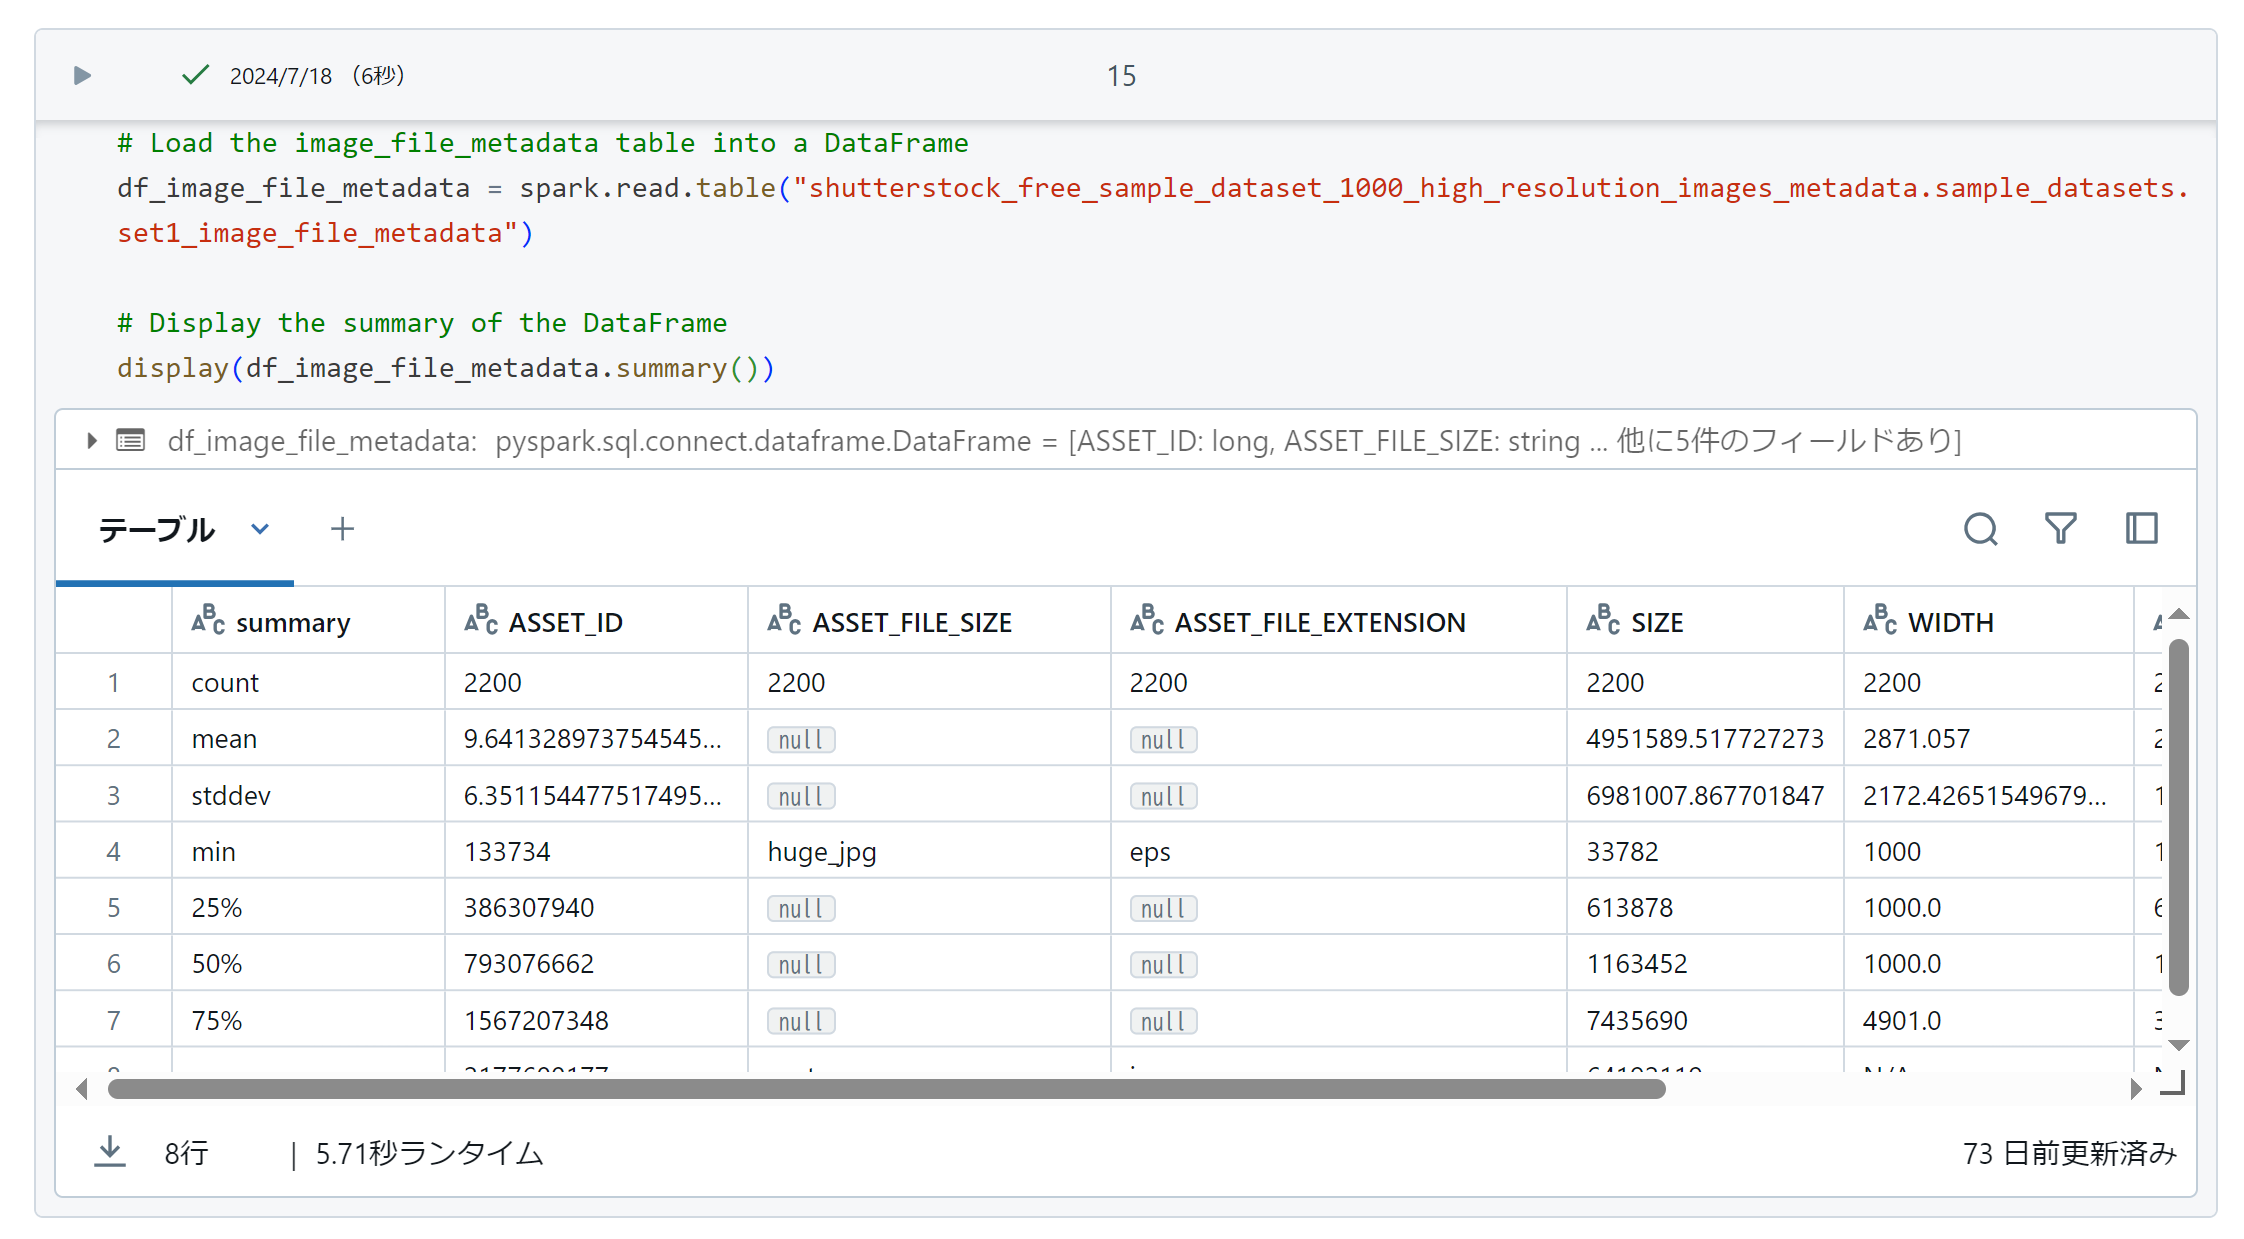Click the string type icon in the WIDTH header
The width and height of the screenshot is (2244, 1239).
coord(1879,621)
